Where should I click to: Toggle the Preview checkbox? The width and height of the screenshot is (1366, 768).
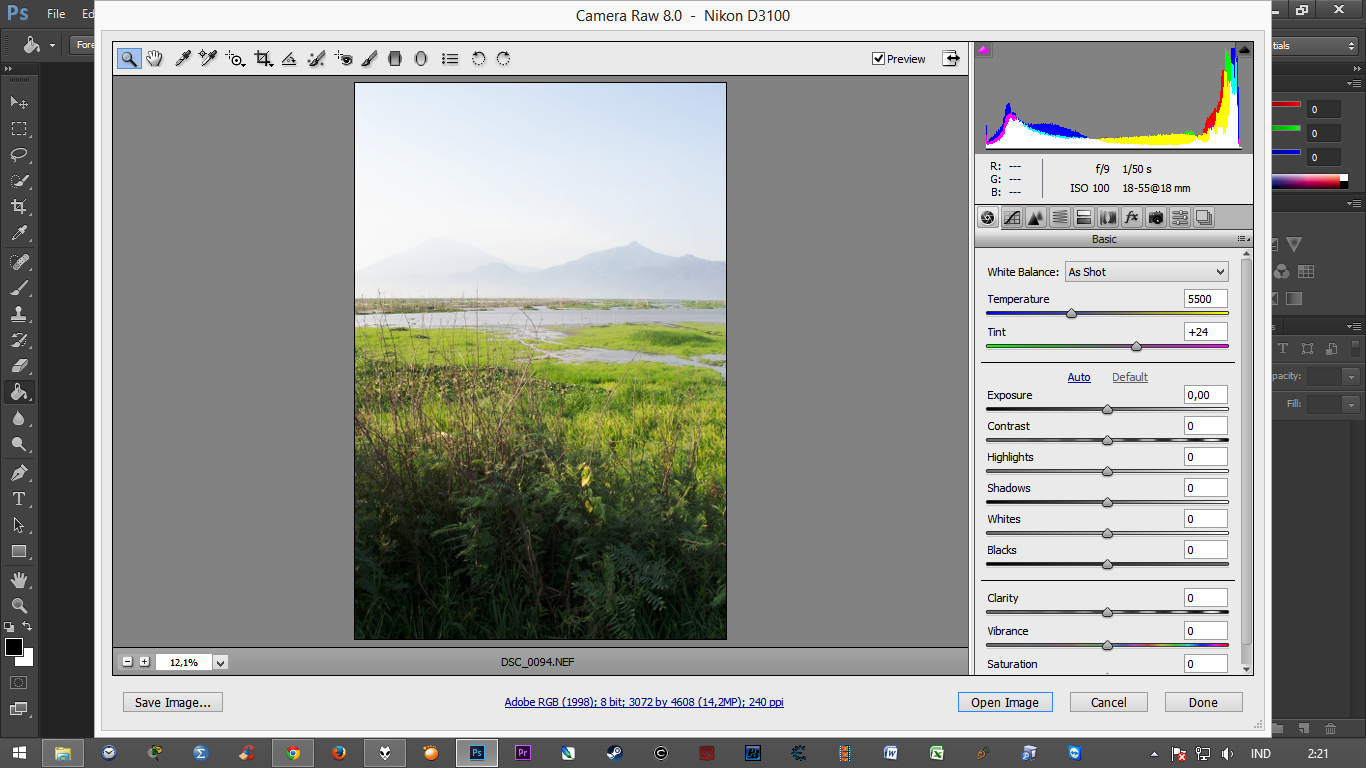pyautogui.click(x=878, y=59)
